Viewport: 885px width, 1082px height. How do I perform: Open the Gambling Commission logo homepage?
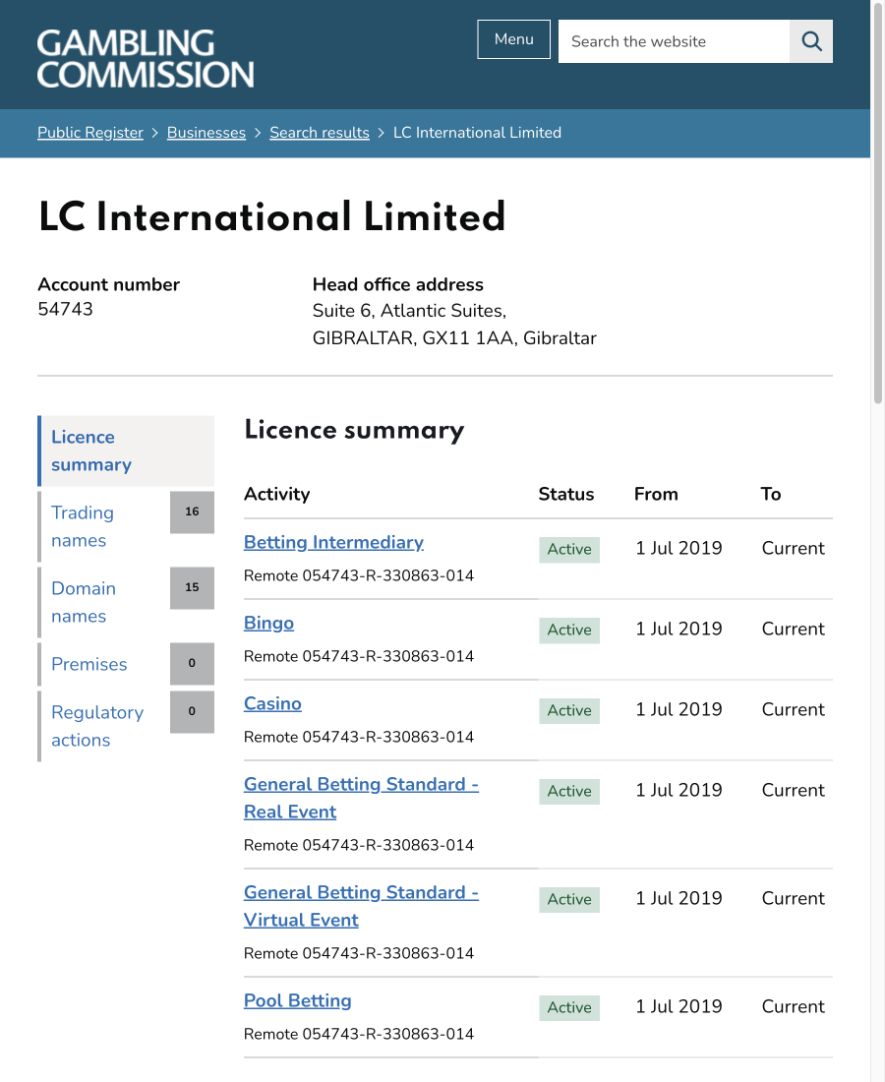coord(146,59)
